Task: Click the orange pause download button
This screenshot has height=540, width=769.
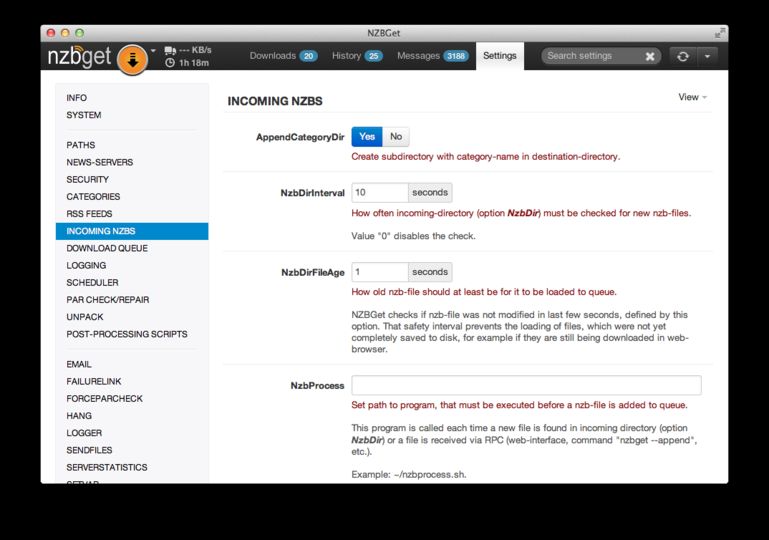Action: click(x=132, y=59)
